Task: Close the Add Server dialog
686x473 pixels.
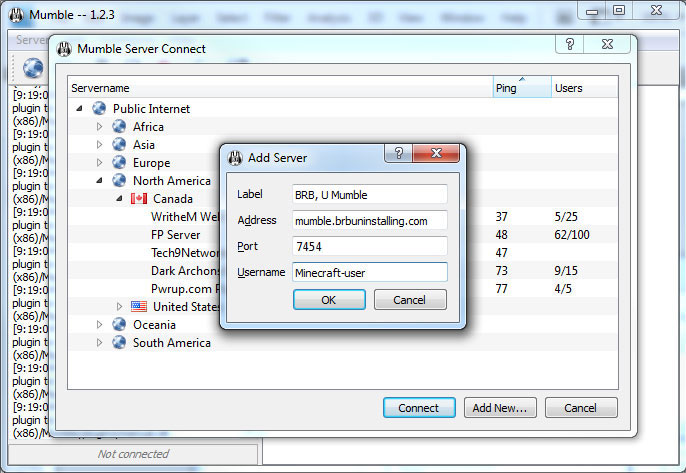Action: click(x=436, y=153)
